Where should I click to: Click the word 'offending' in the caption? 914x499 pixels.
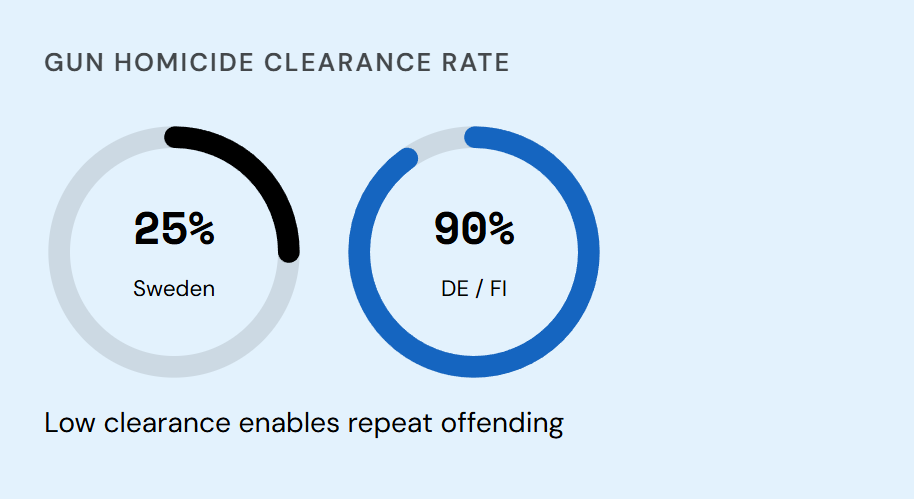point(502,423)
